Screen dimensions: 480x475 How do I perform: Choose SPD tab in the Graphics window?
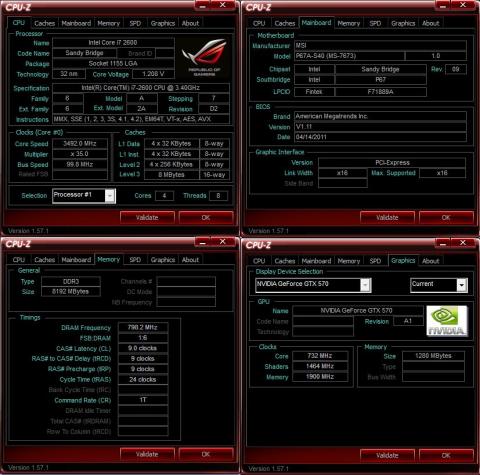375,261
